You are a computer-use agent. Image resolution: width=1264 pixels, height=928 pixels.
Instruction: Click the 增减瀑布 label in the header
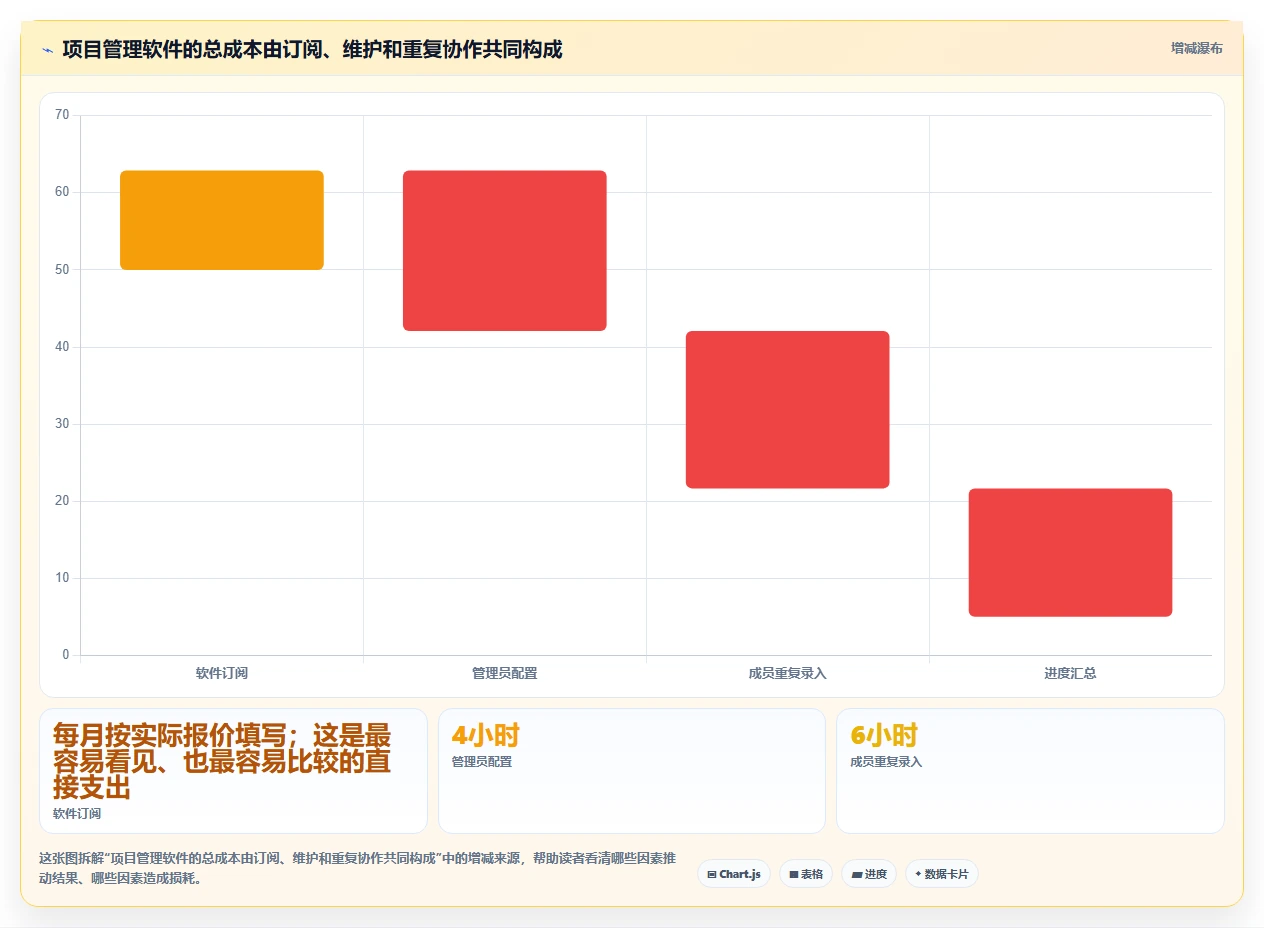(x=1196, y=48)
